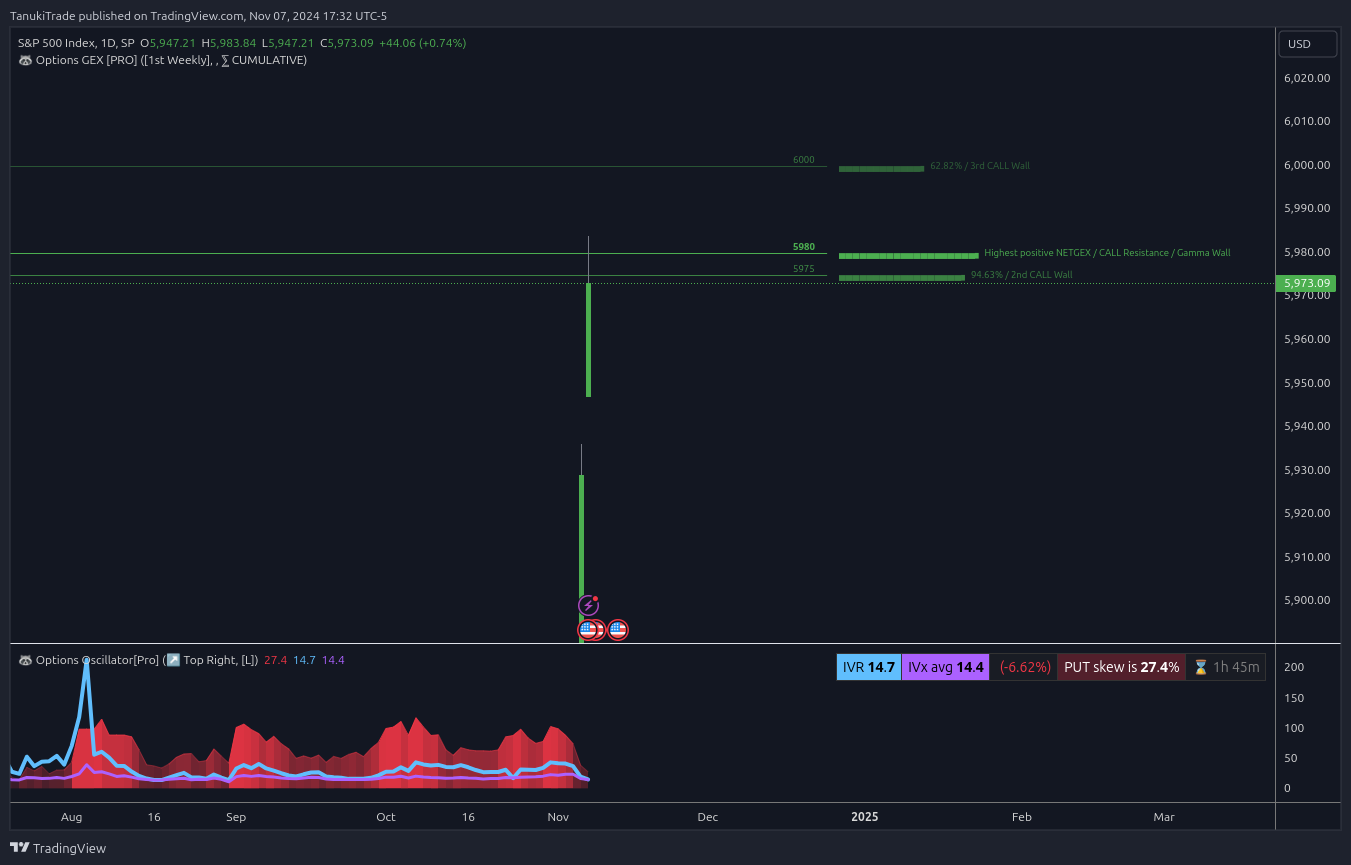Click the Sep time axis label

click(236, 817)
